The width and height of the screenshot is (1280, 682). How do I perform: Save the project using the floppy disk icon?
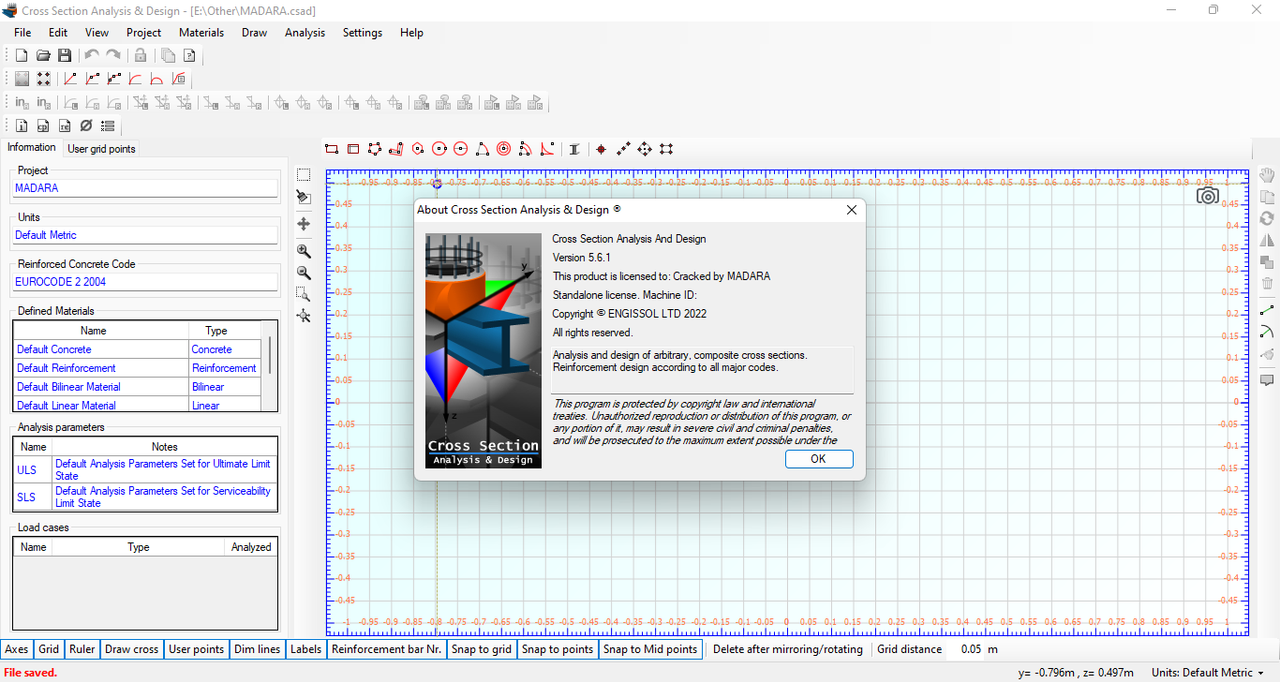click(65, 56)
